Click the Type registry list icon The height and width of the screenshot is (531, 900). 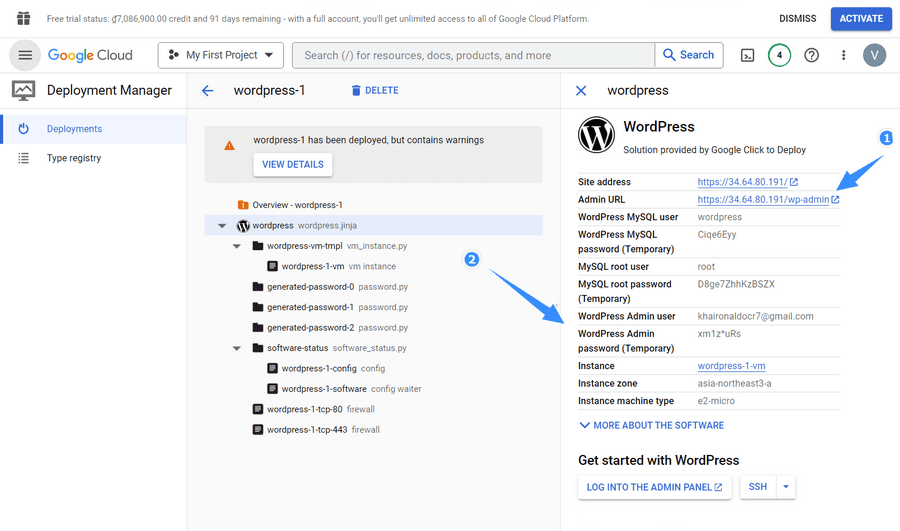[24, 158]
